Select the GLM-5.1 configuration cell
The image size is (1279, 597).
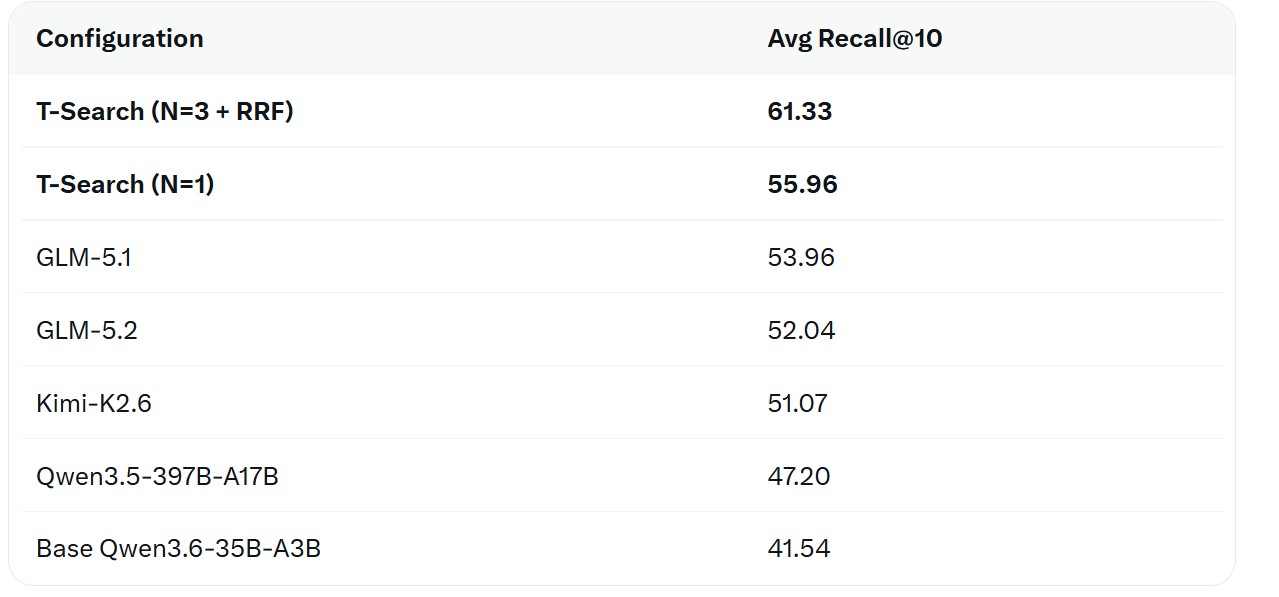click(84, 258)
